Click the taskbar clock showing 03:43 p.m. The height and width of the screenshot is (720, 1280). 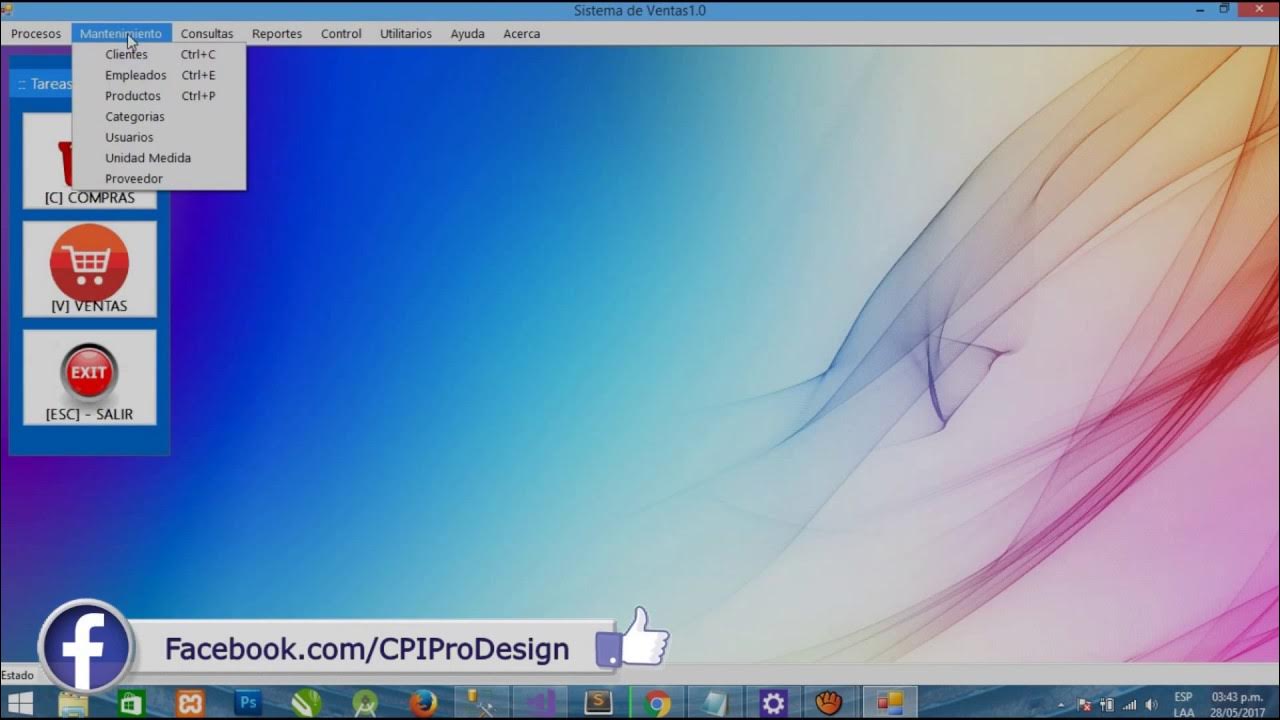(1237, 704)
